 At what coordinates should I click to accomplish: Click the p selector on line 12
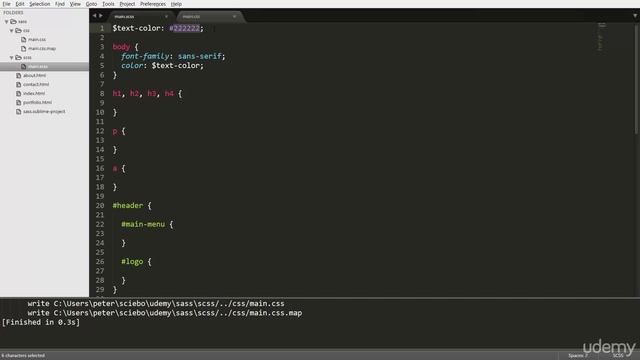pos(115,131)
